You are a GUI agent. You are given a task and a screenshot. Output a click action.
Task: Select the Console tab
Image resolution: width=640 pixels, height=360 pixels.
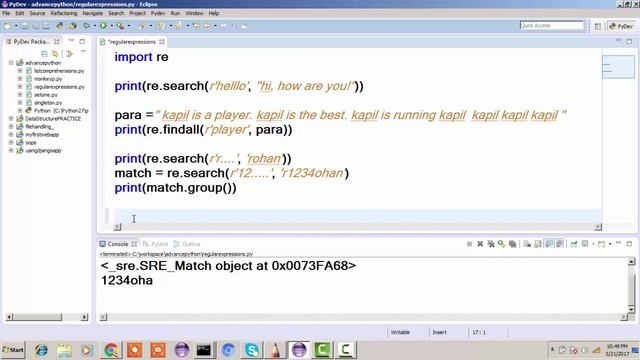click(x=118, y=244)
